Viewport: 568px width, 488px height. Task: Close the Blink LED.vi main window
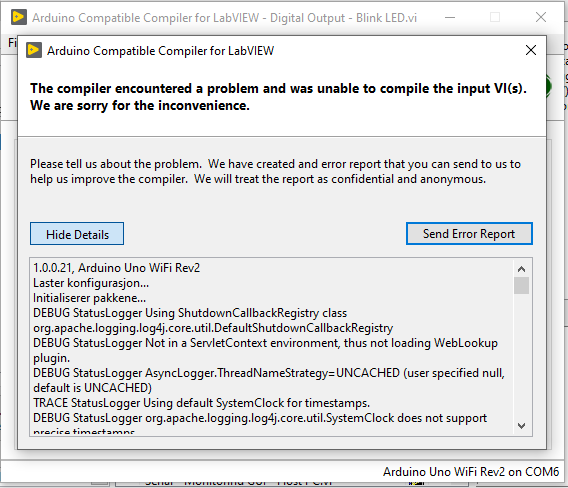point(541,17)
